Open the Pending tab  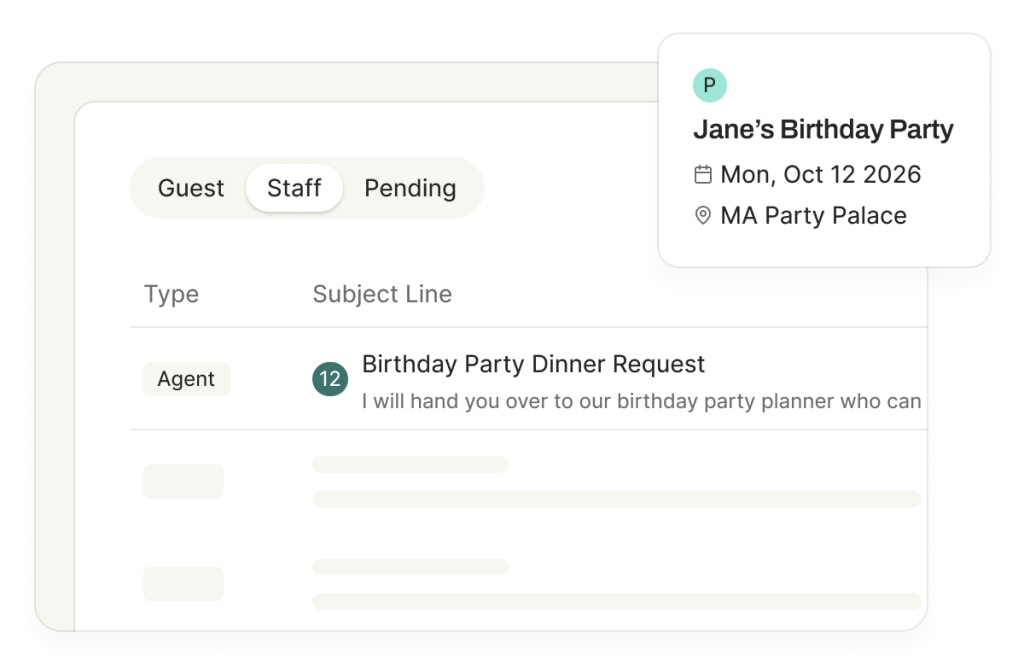click(x=410, y=188)
